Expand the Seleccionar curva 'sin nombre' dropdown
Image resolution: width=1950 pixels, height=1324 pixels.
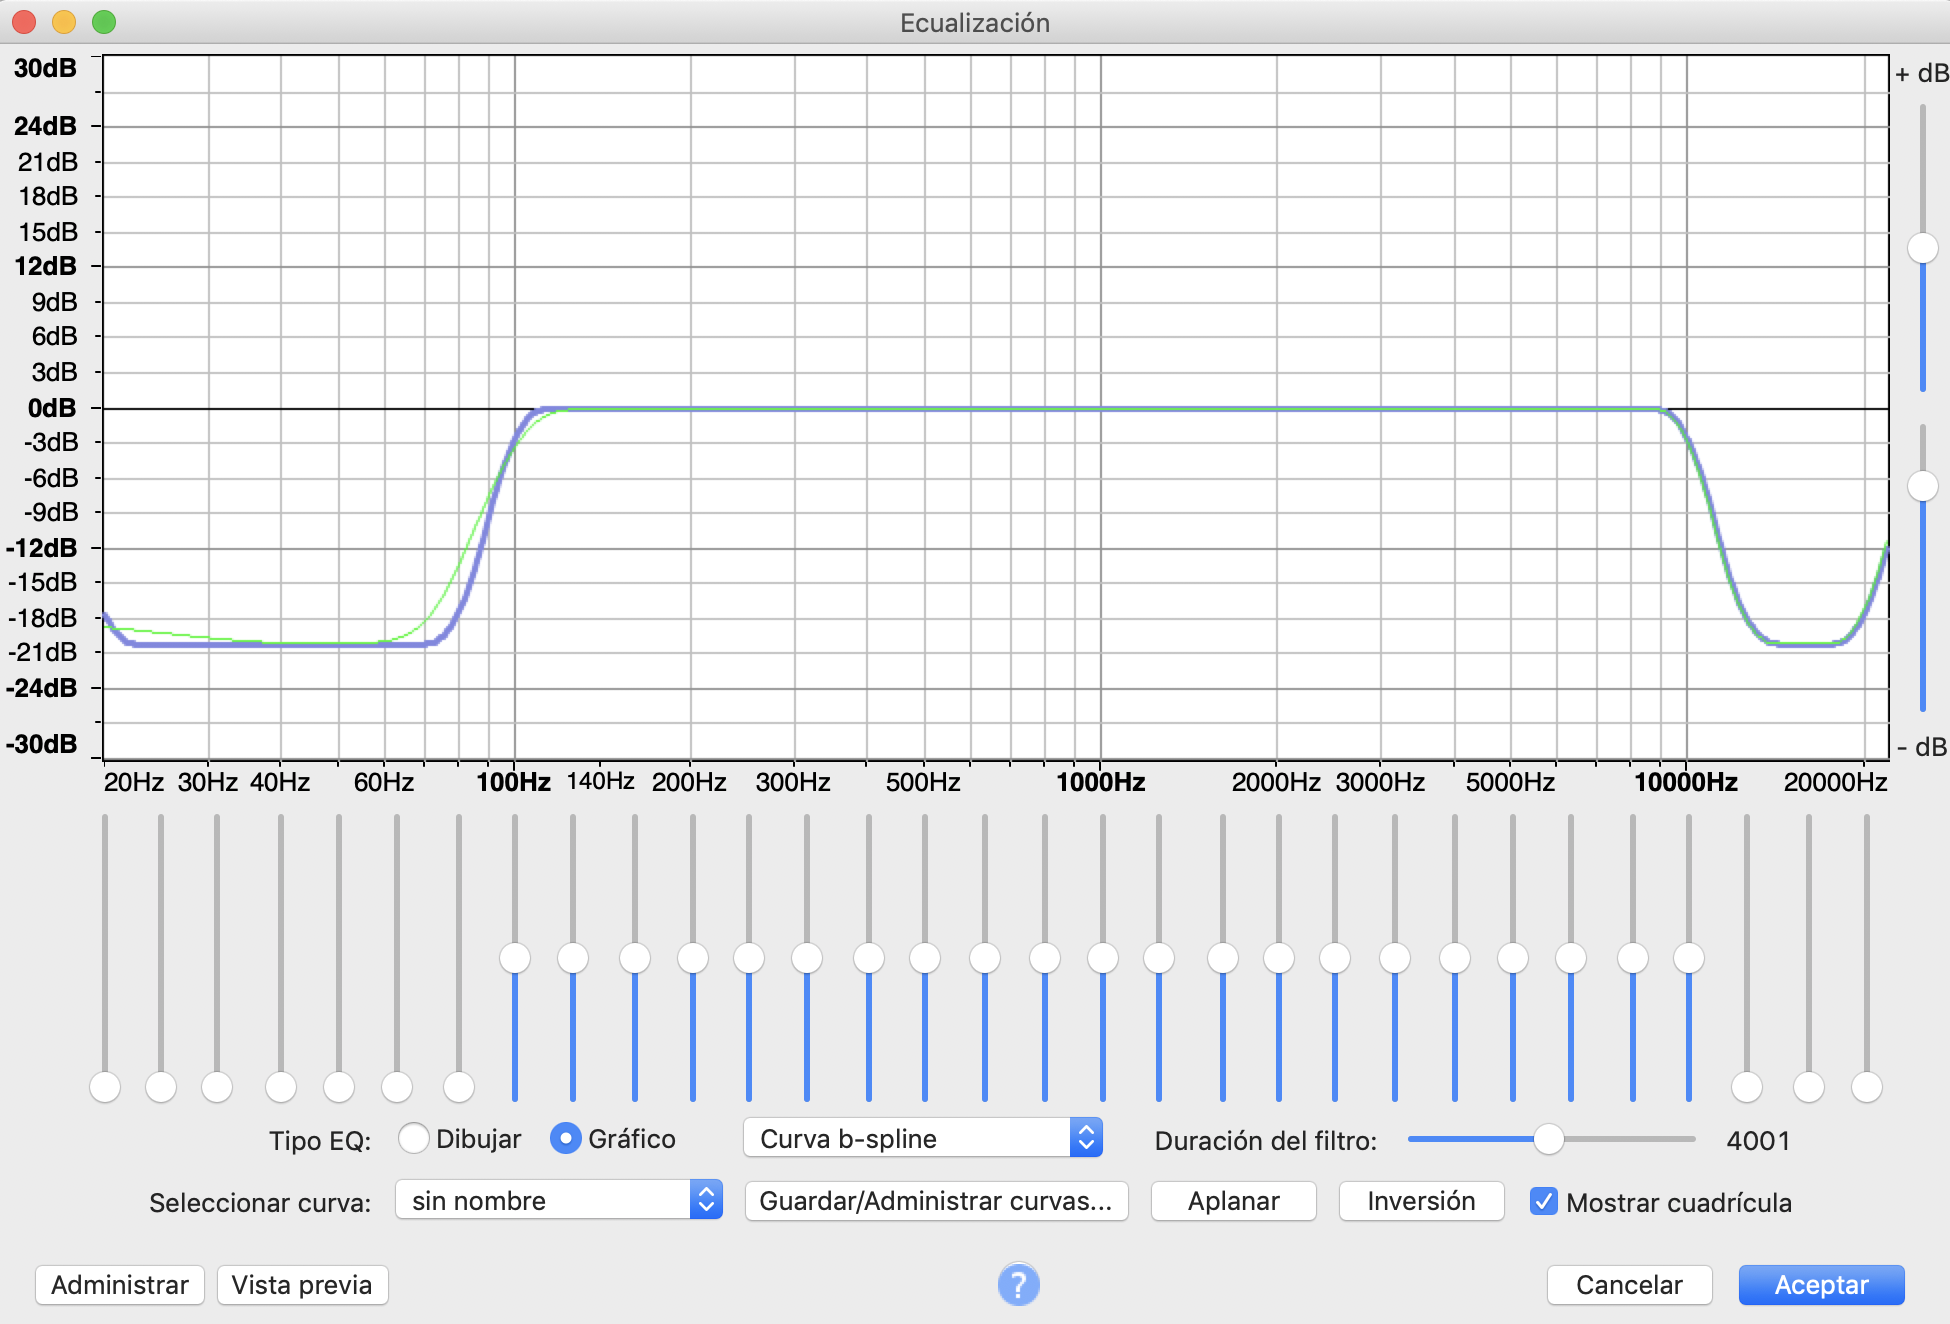click(558, 1200)
